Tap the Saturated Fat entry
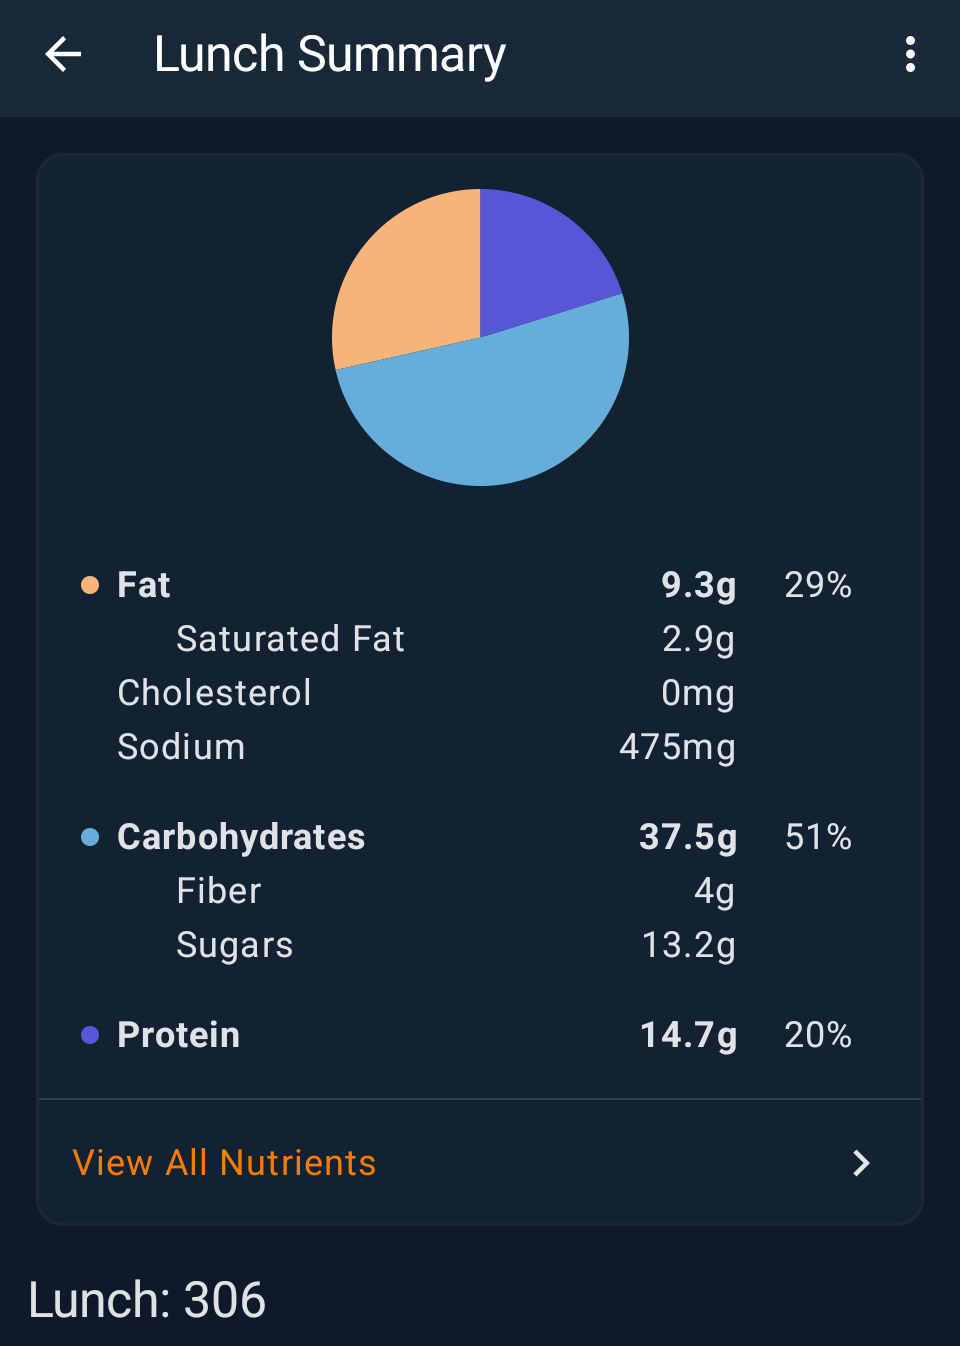 coord(290,639)
